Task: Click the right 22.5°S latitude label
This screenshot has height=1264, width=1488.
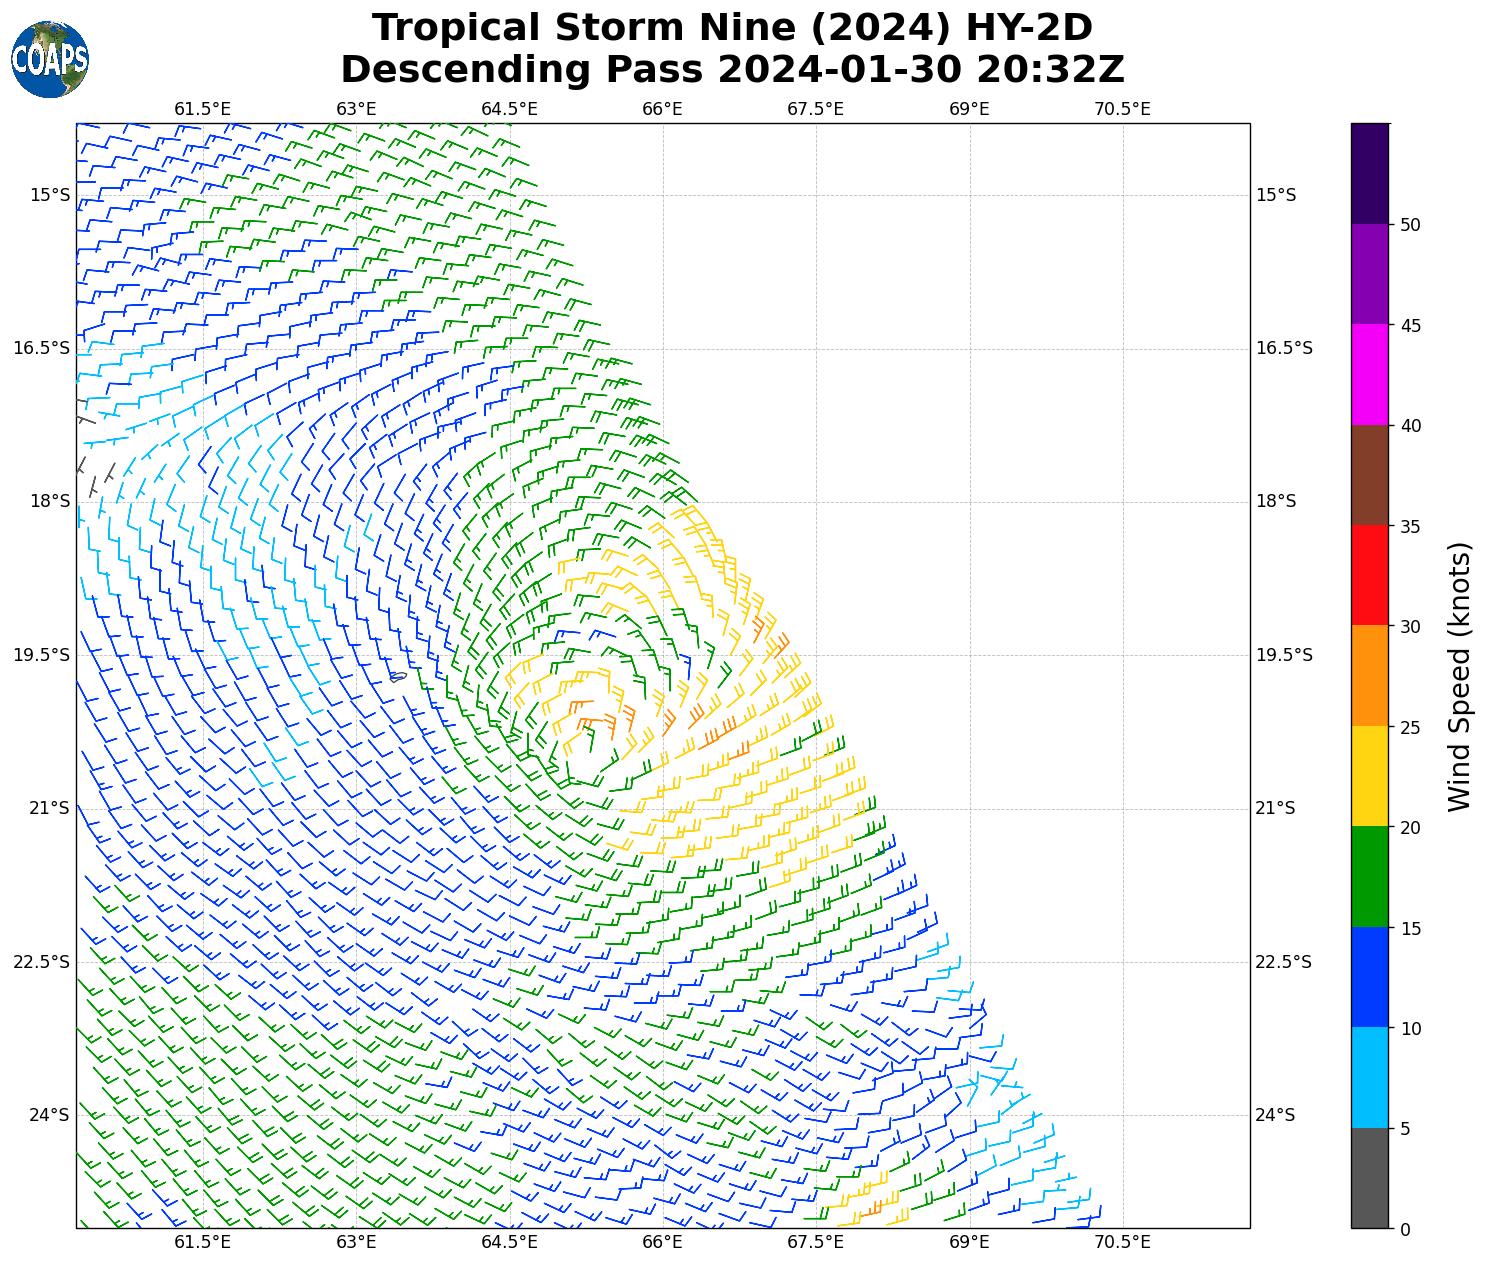Action: tap(1276, 962)
